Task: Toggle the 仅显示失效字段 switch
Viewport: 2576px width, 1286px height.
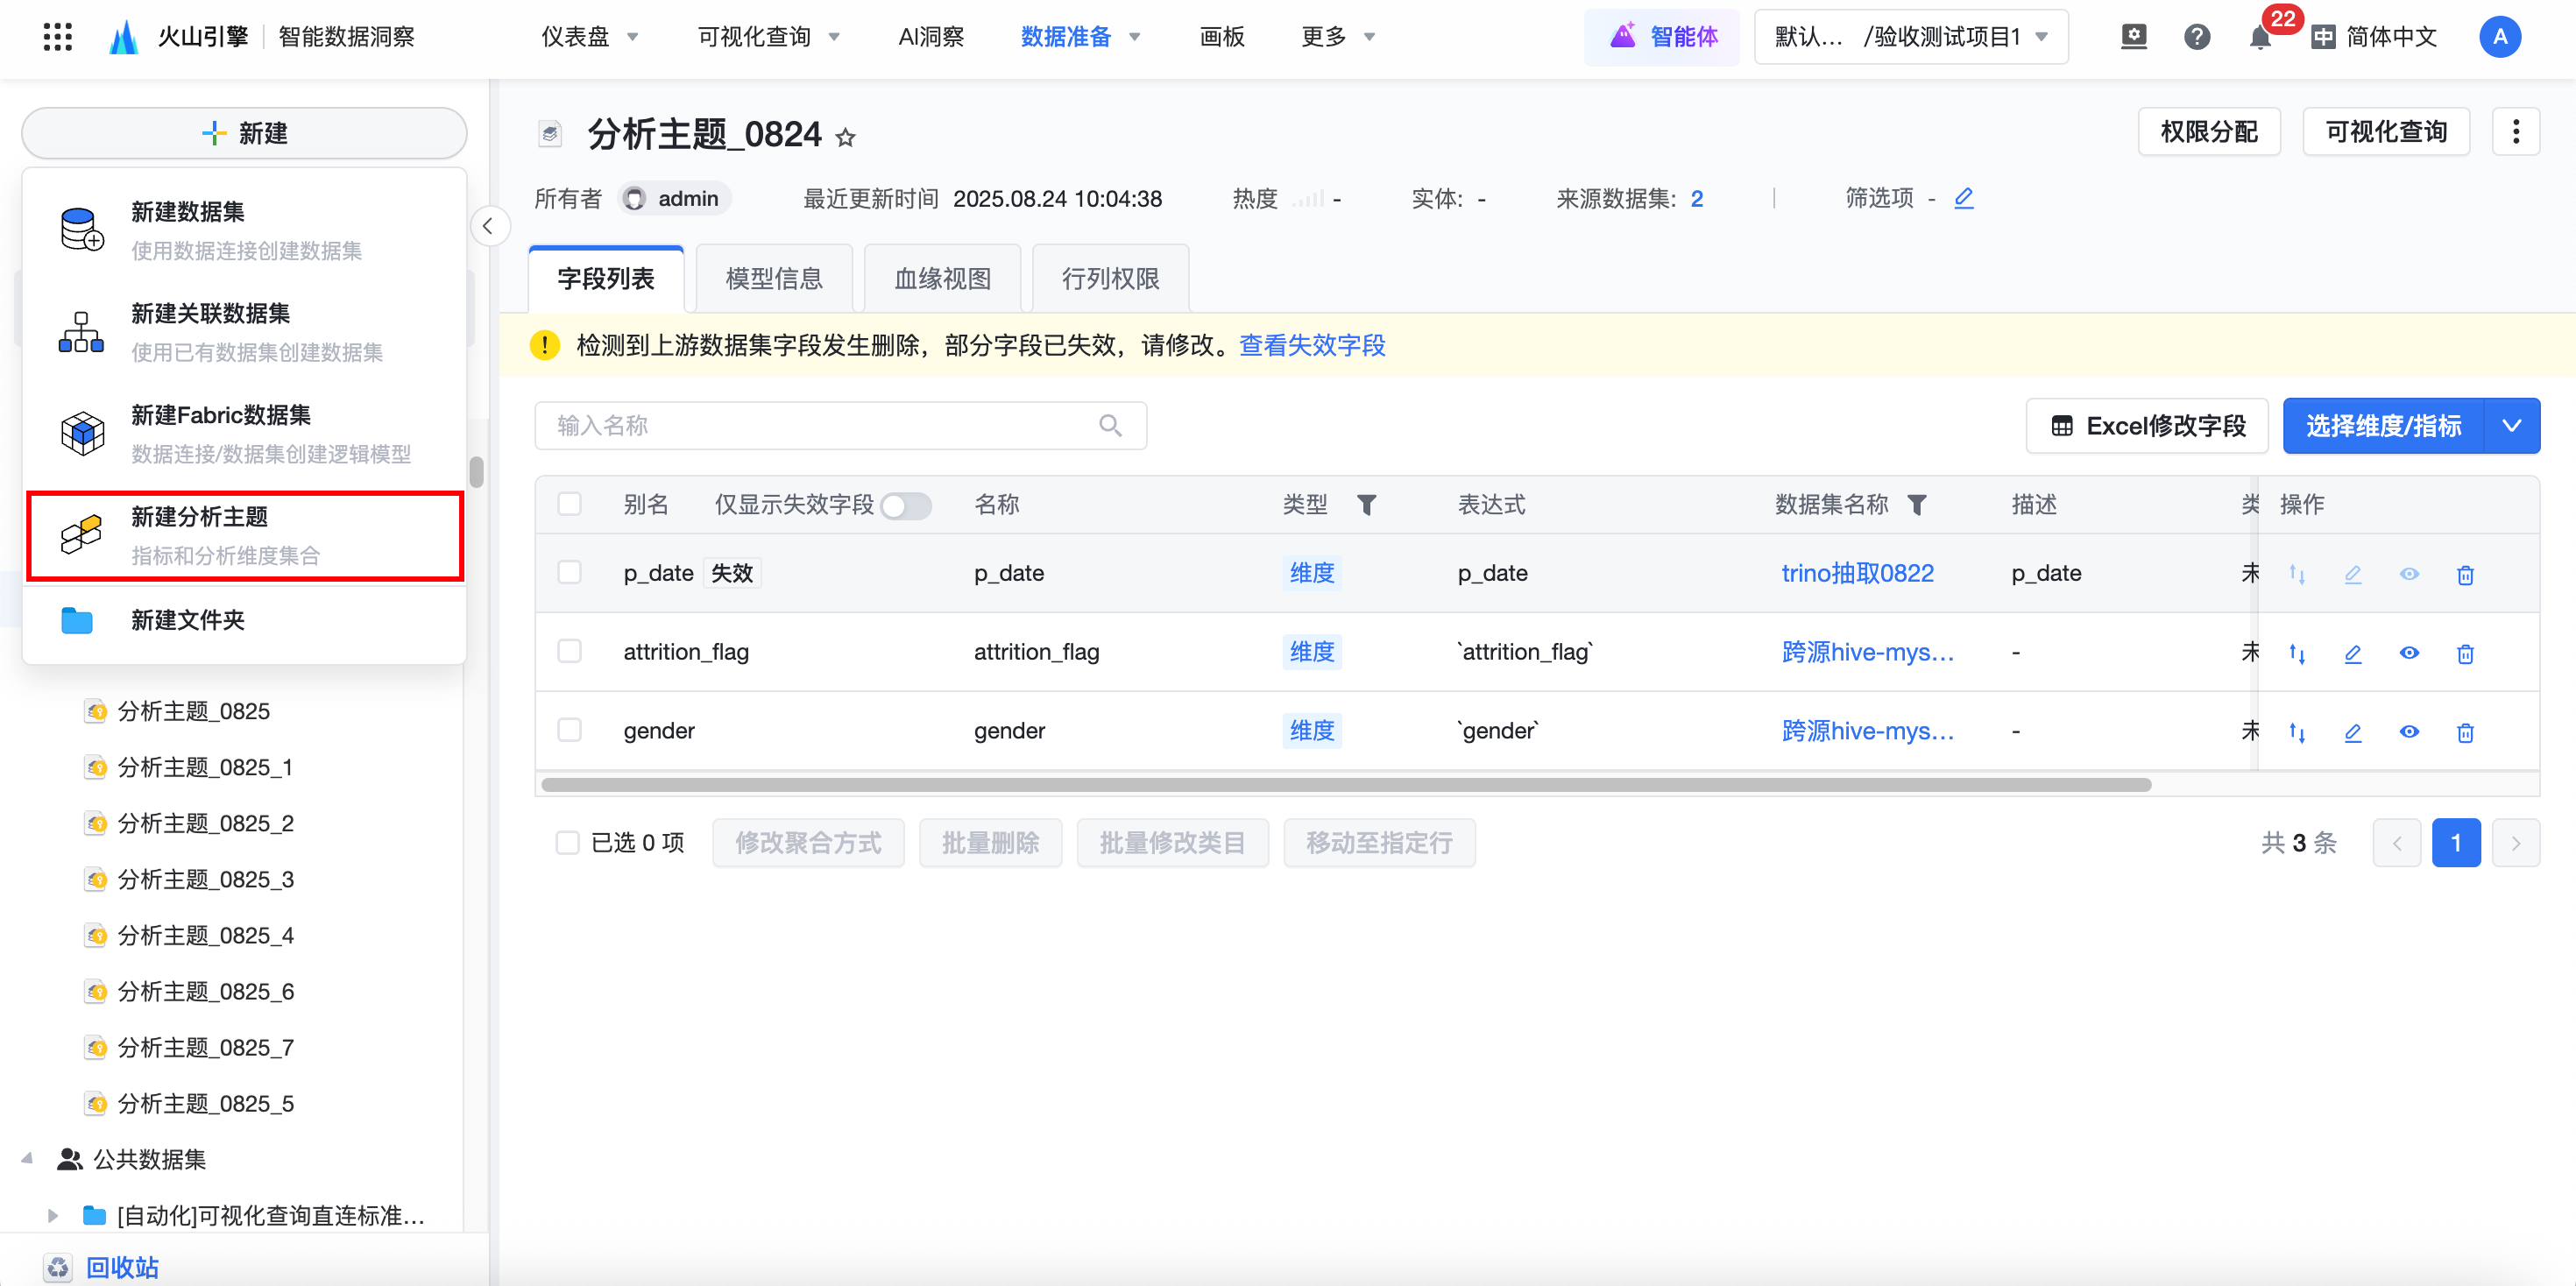Action: (x=906, y=506)
